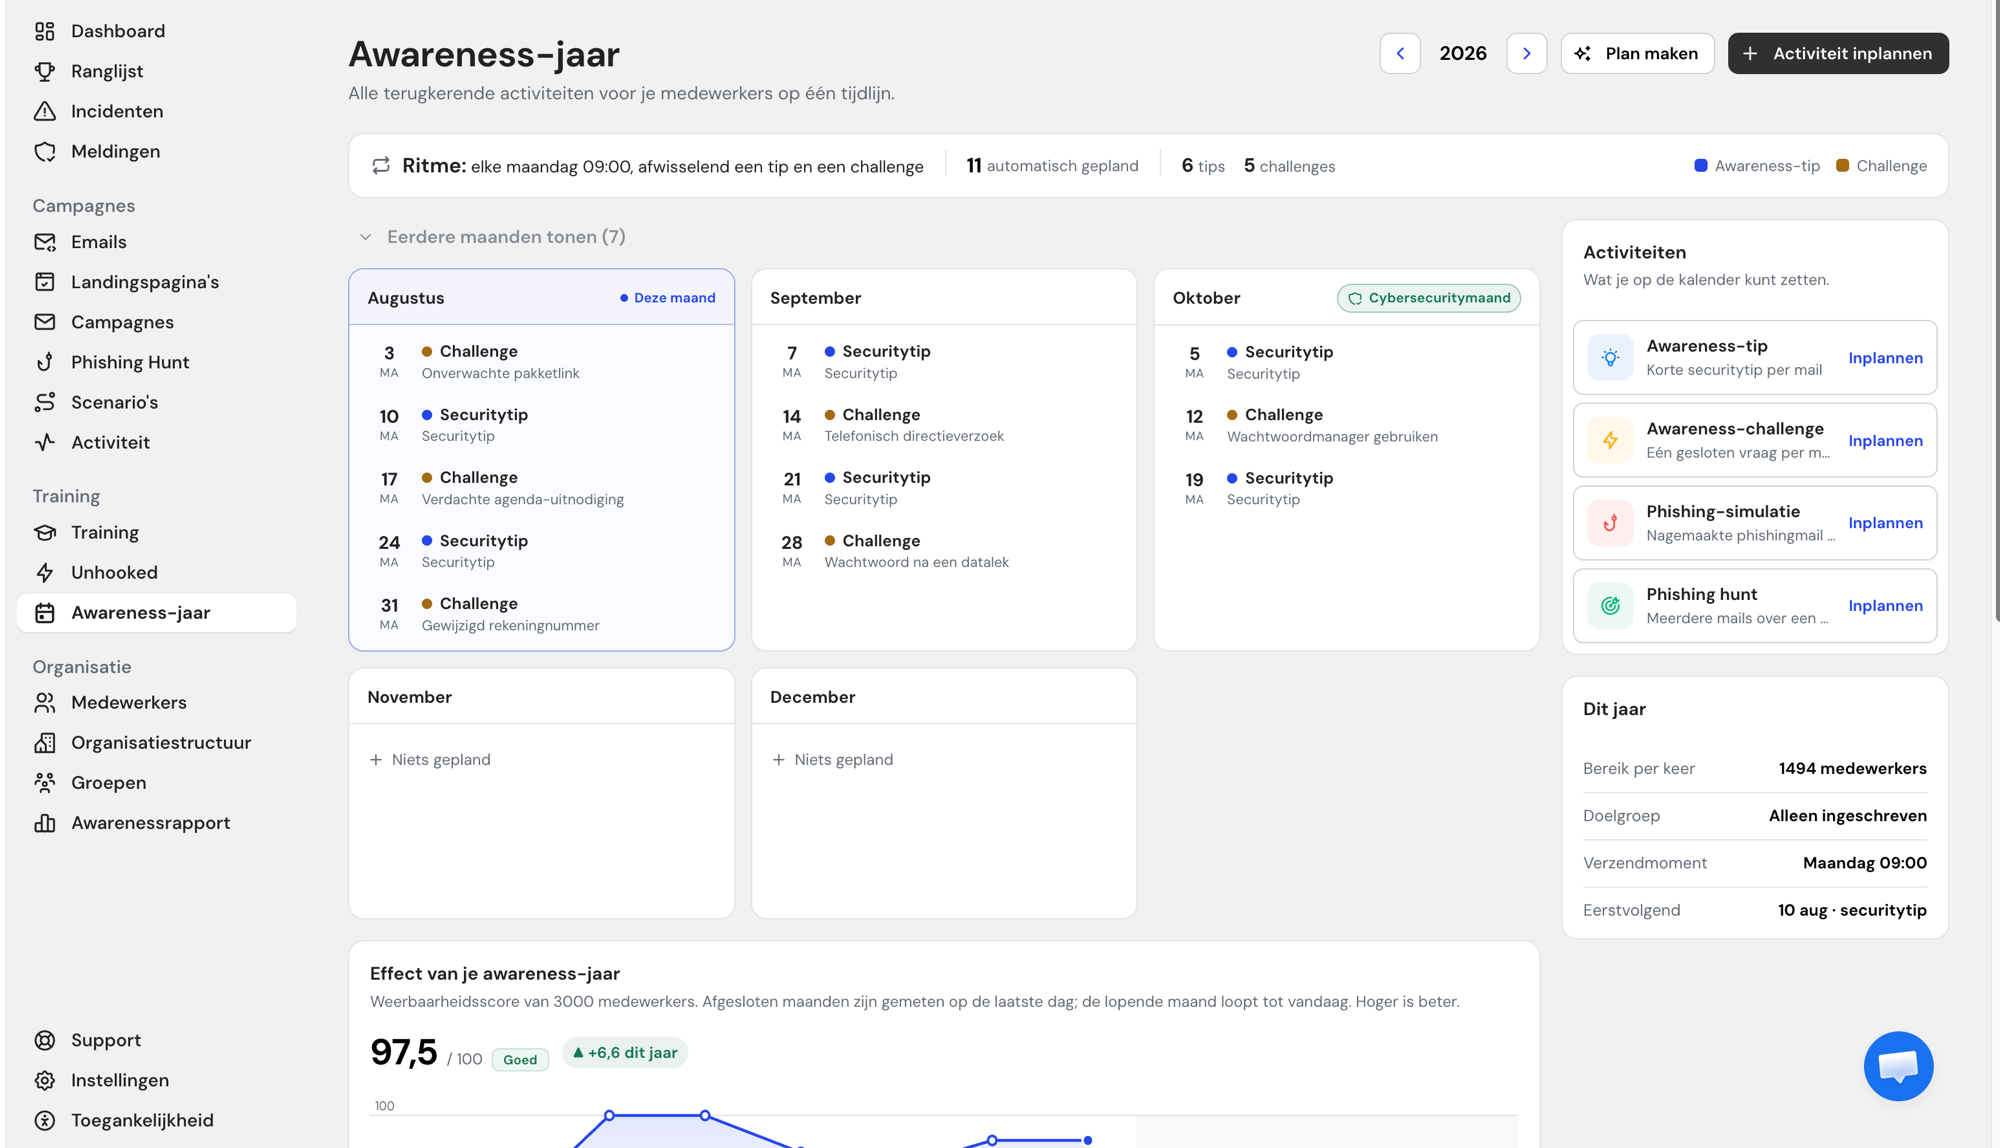Click the Instellingen gear icon

[45, 1080]
